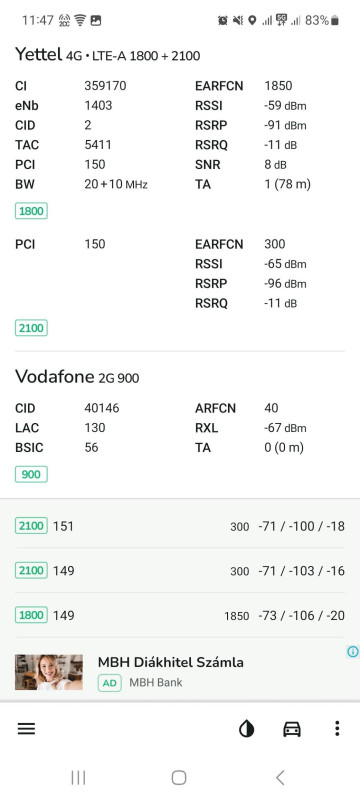
Task: Tap the AD label next to MBH Bank
Action: (x=110, y=683)
